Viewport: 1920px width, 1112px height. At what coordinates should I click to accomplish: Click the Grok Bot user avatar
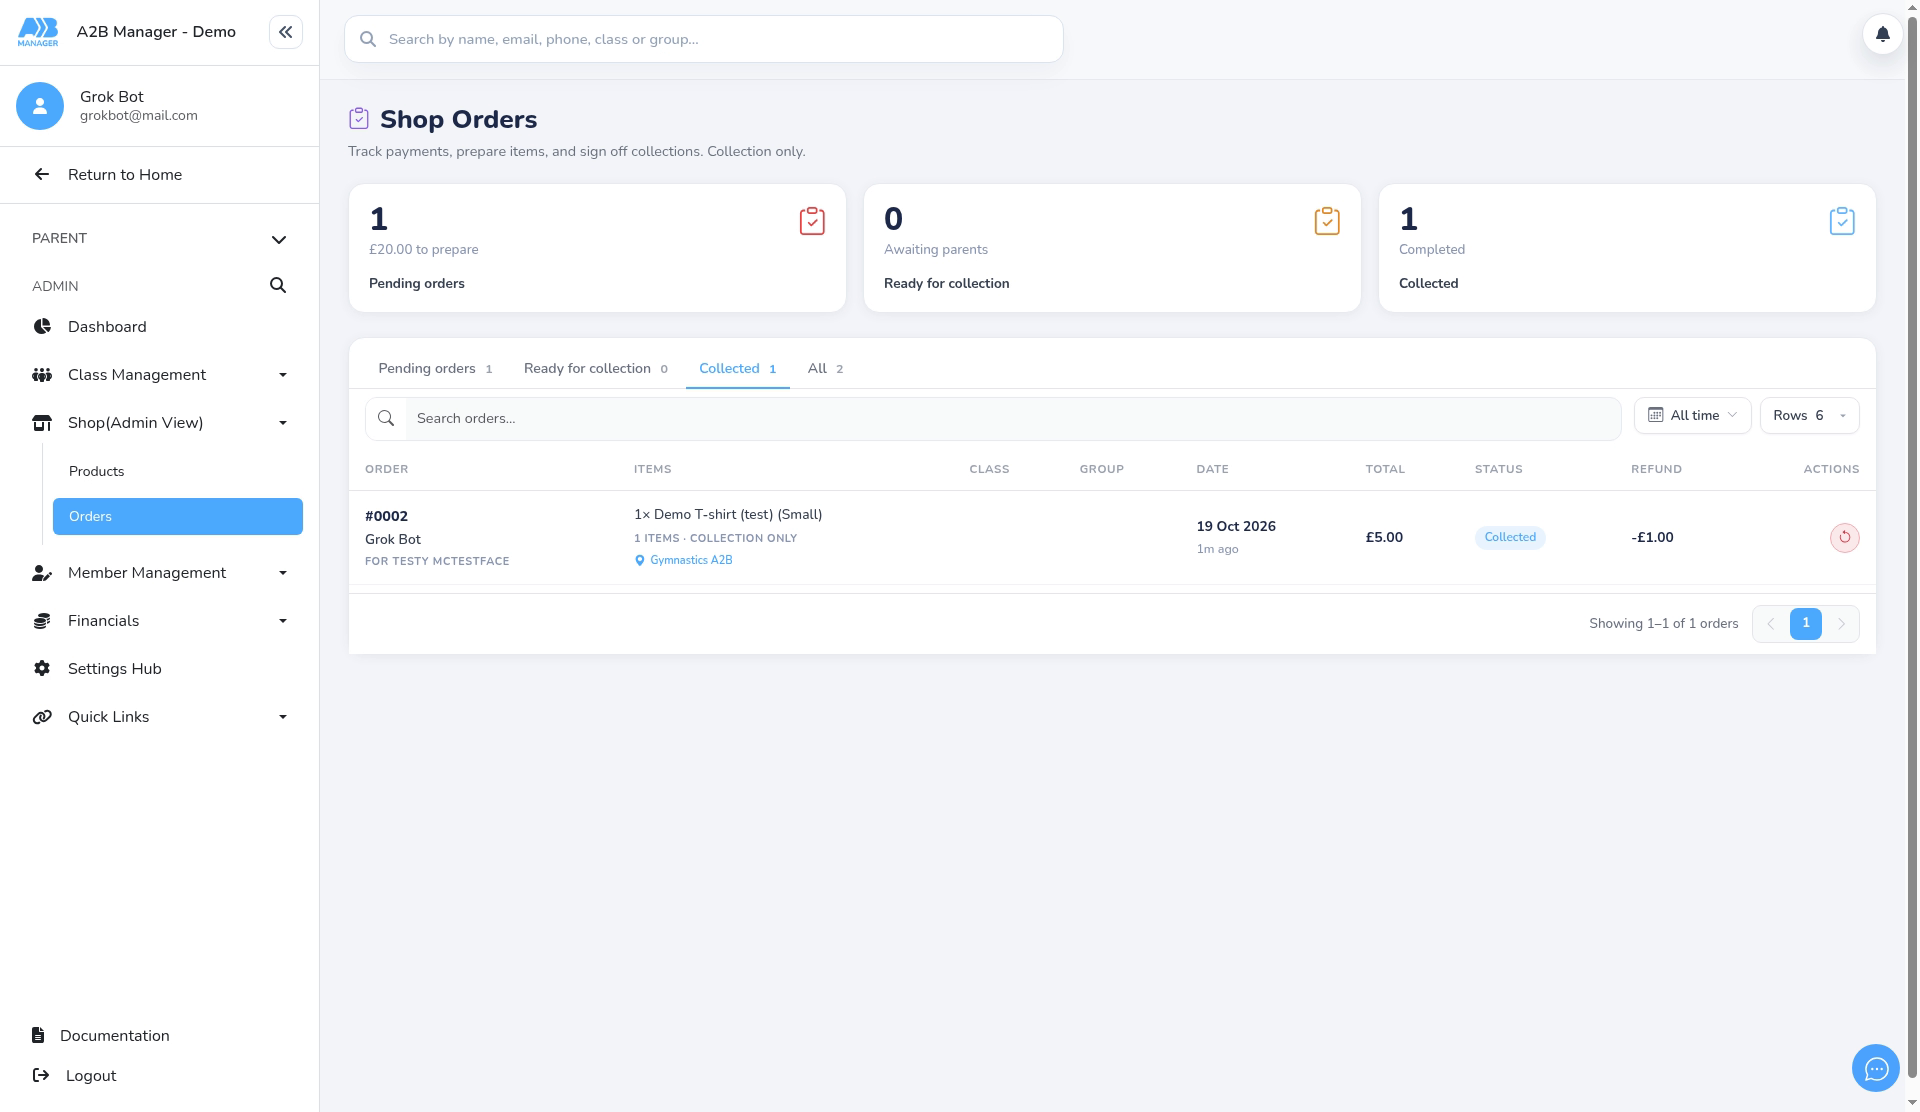40,106
